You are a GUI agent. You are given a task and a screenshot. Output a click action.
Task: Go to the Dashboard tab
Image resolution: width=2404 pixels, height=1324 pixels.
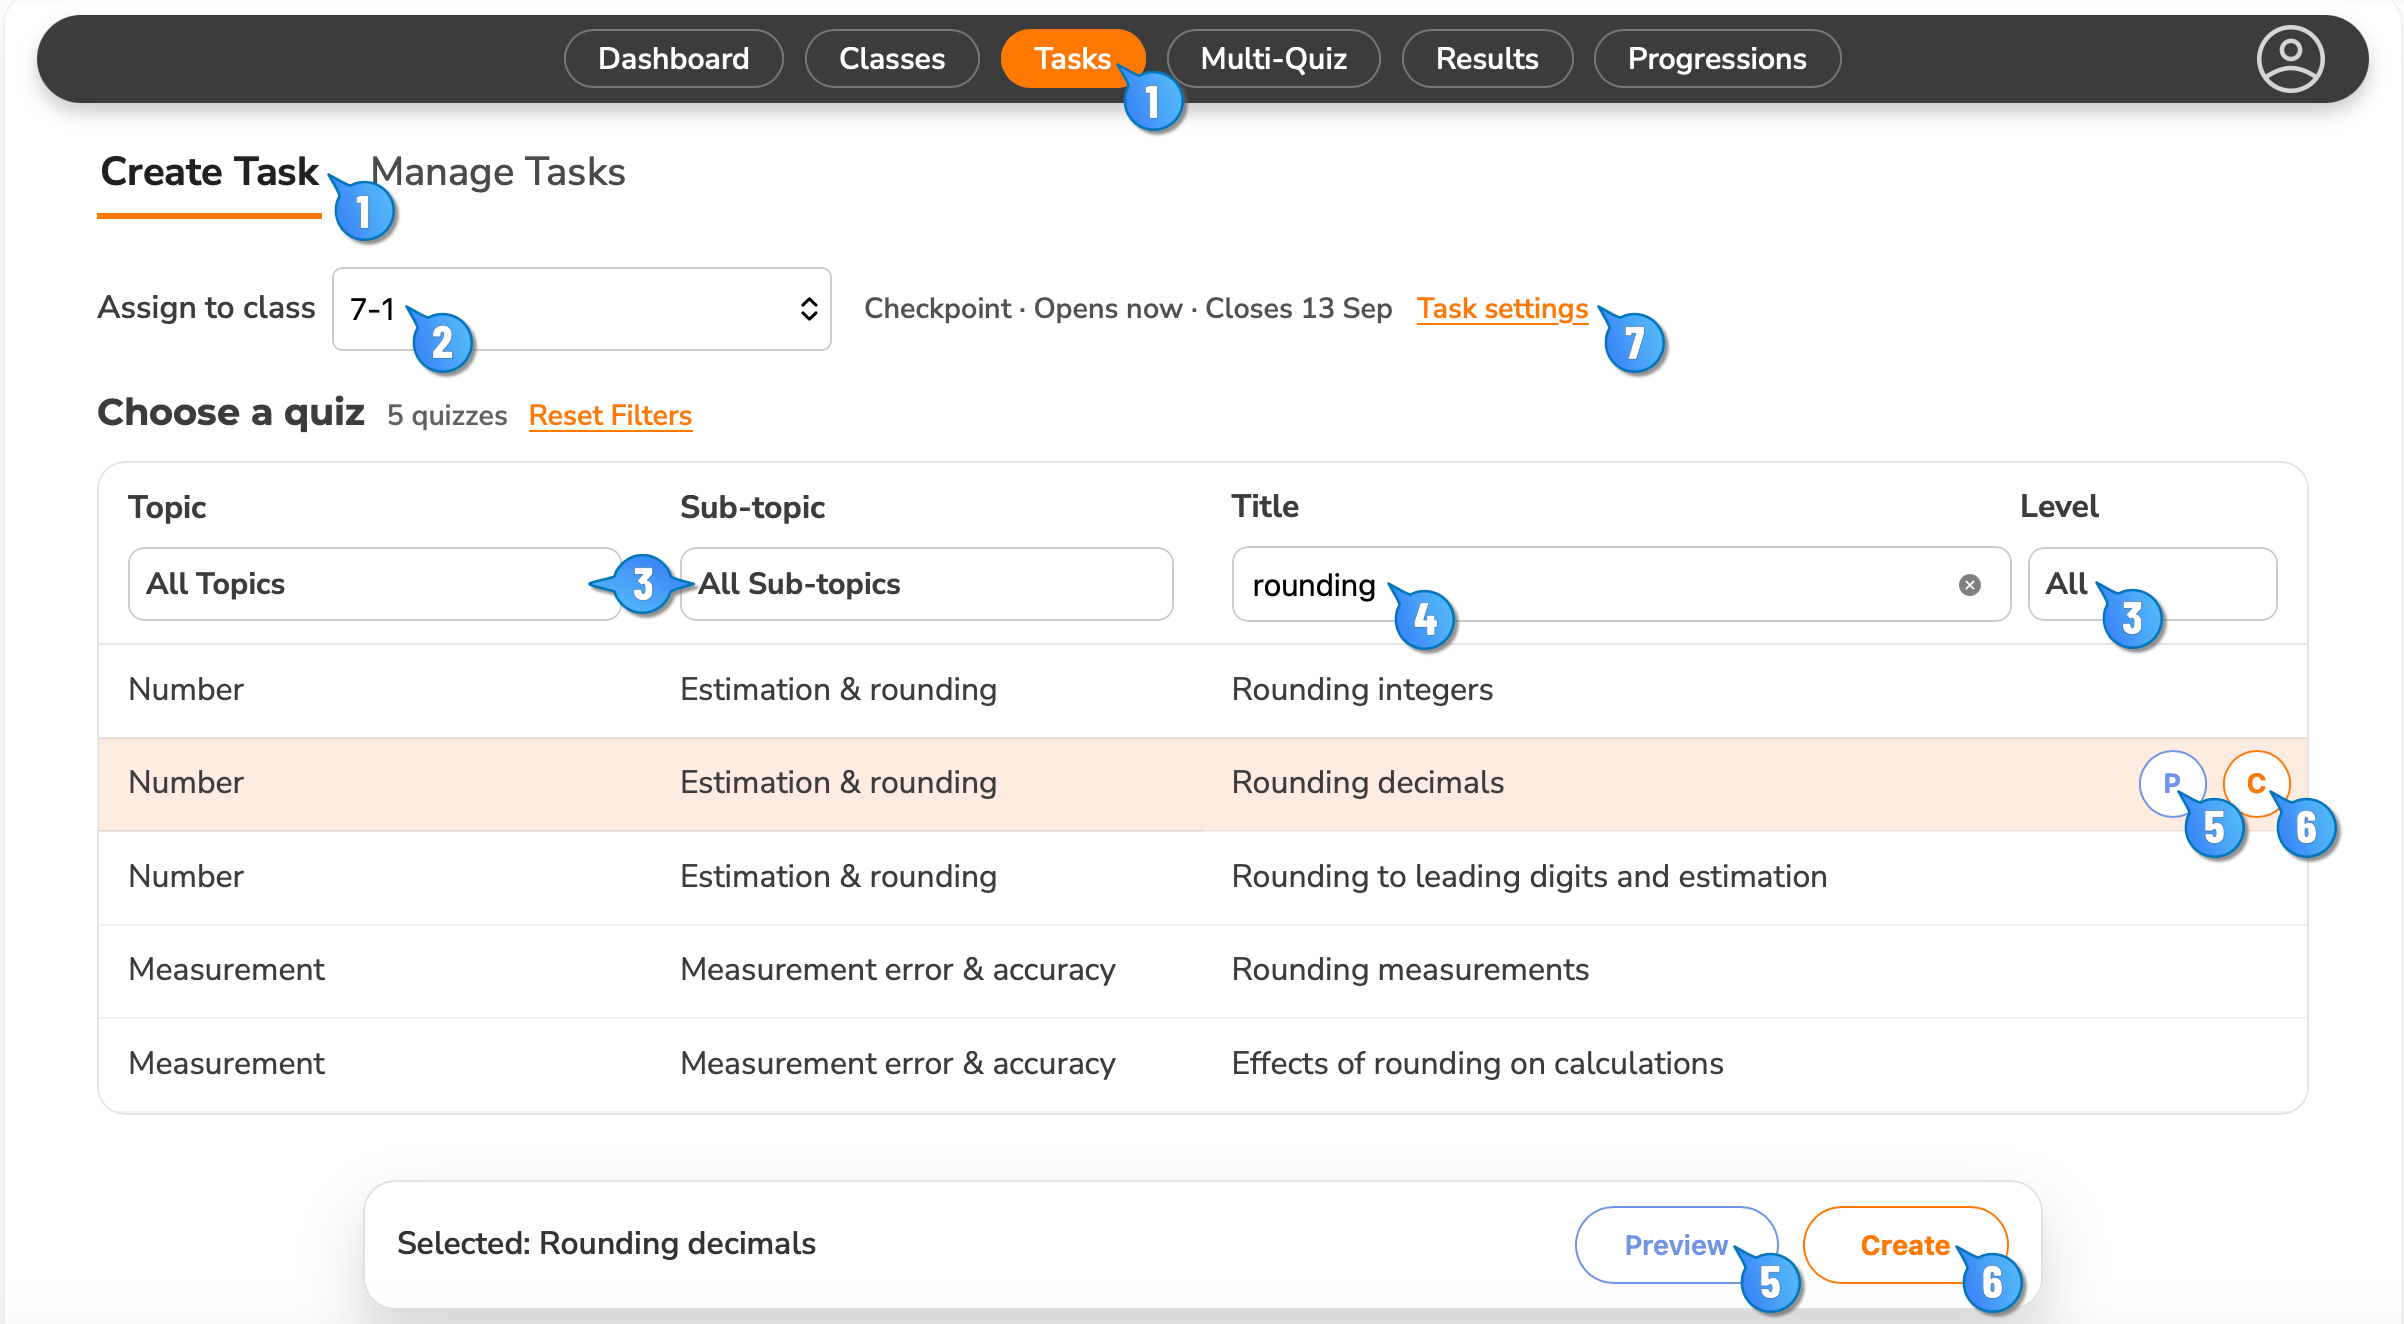pyautogui.click(x=674, y=58)
